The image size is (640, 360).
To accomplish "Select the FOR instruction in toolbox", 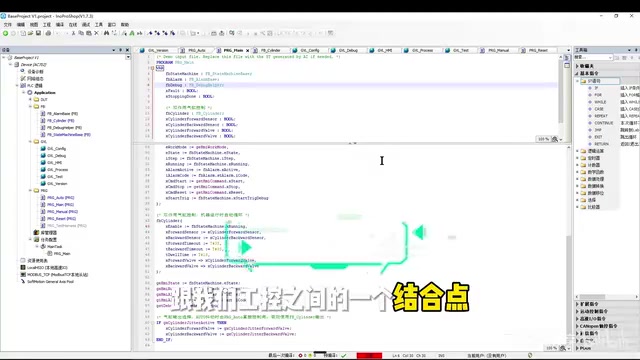I will 598,95.
